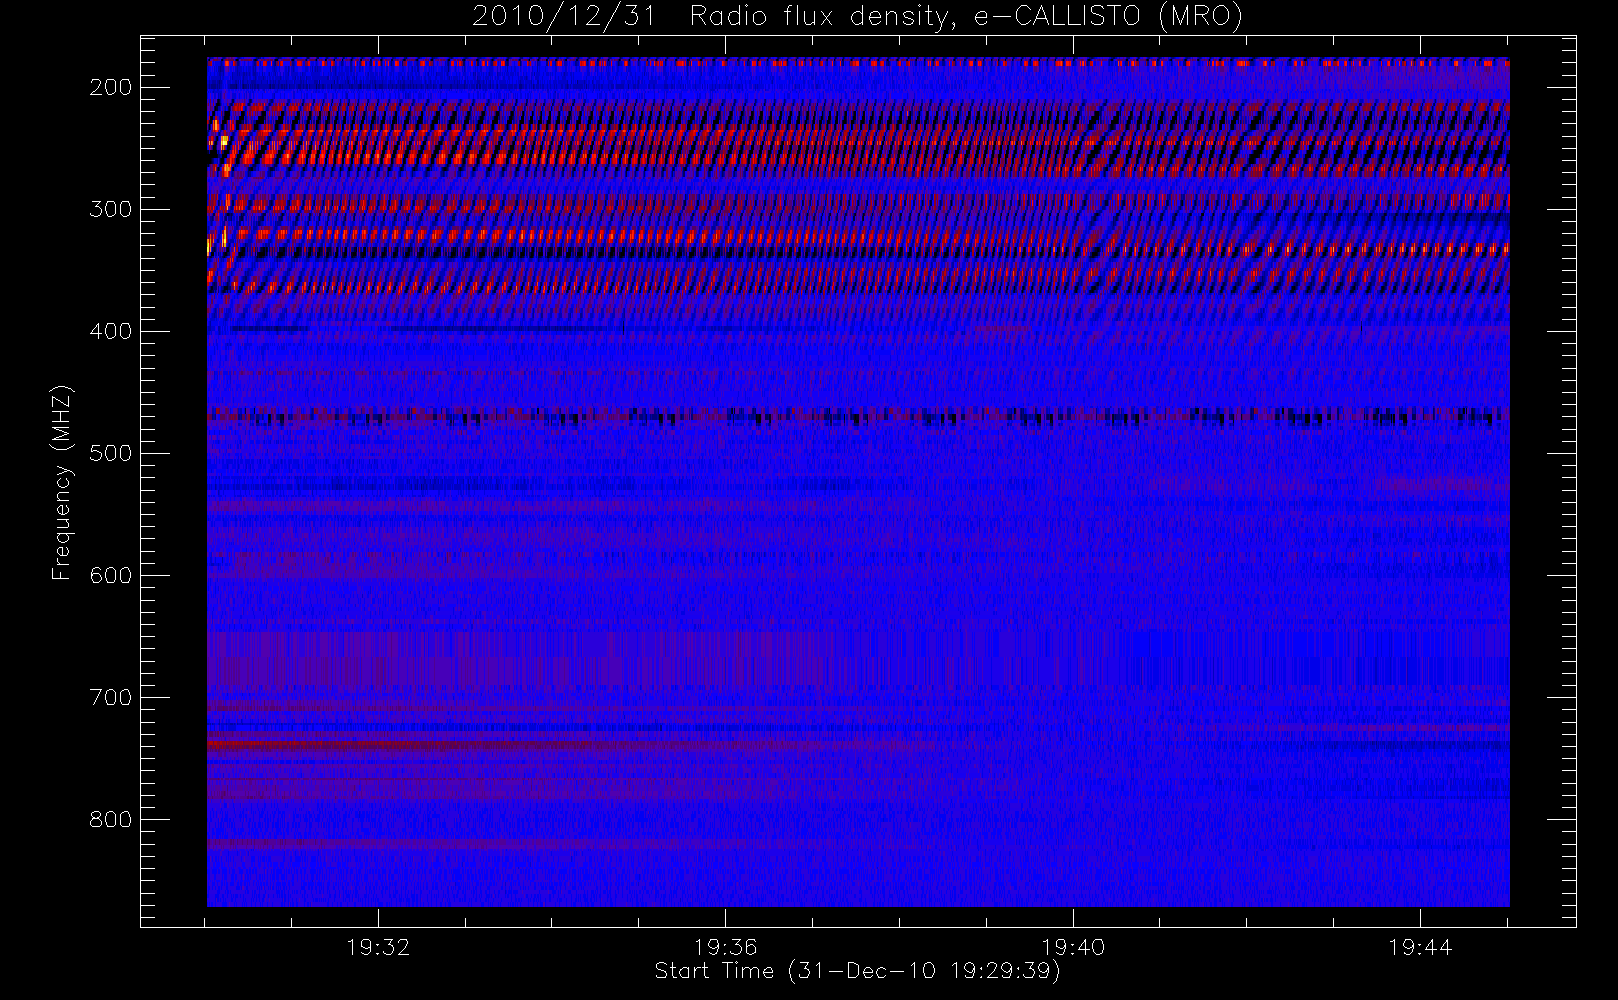Click the 800 frequency tick label

coord(110,819)
